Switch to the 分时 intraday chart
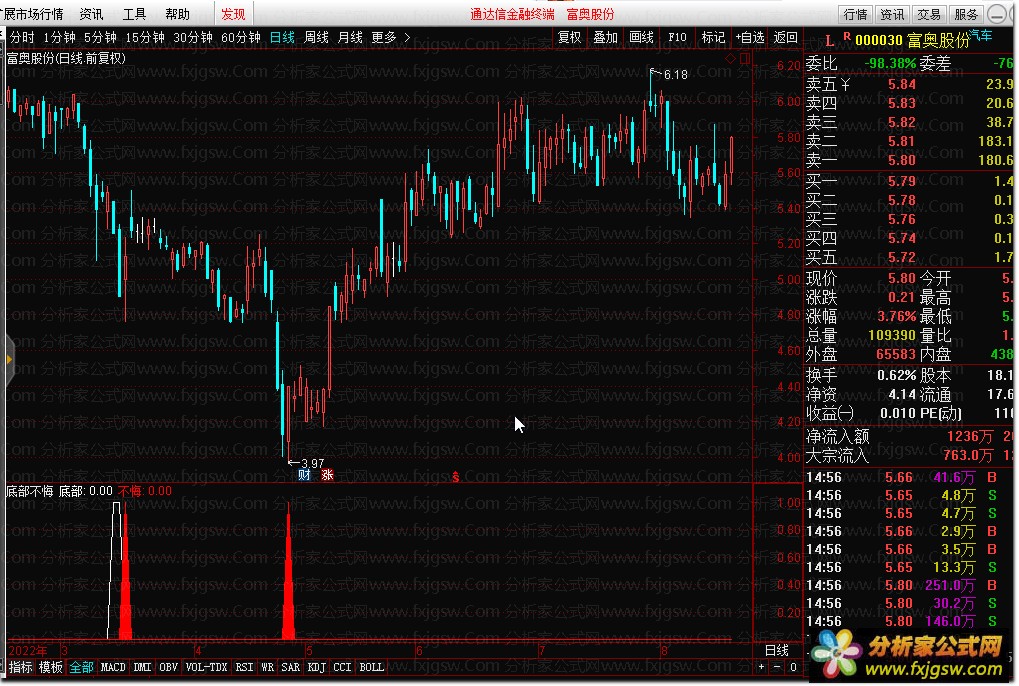1019x686 pixels. 22,38
